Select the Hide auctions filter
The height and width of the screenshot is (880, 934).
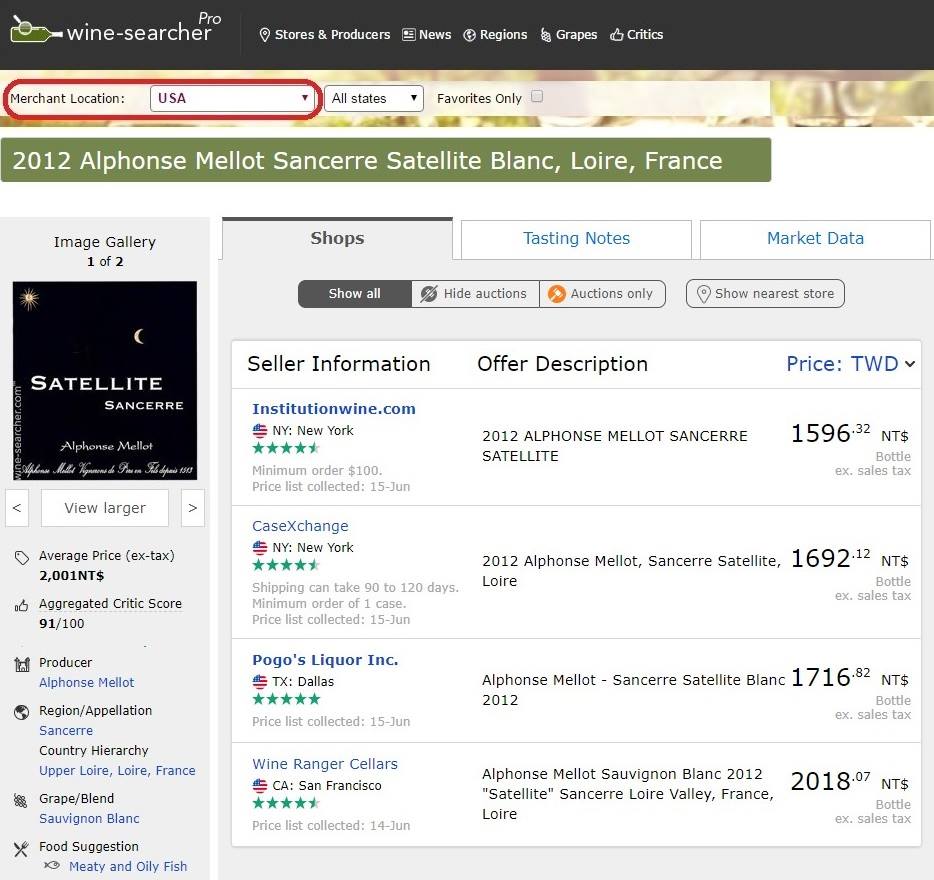click(475, 294)
